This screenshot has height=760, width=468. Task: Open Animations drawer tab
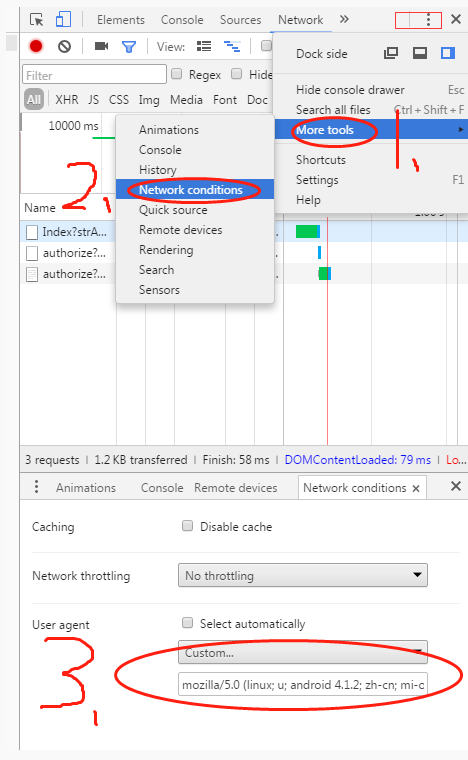(x=86, y=488)
